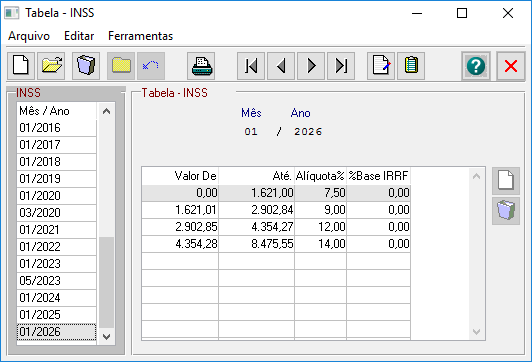Click the Alíquota cell 14,00
The width and height of the screenshot is (532, 362).
(x=320, y=244)
